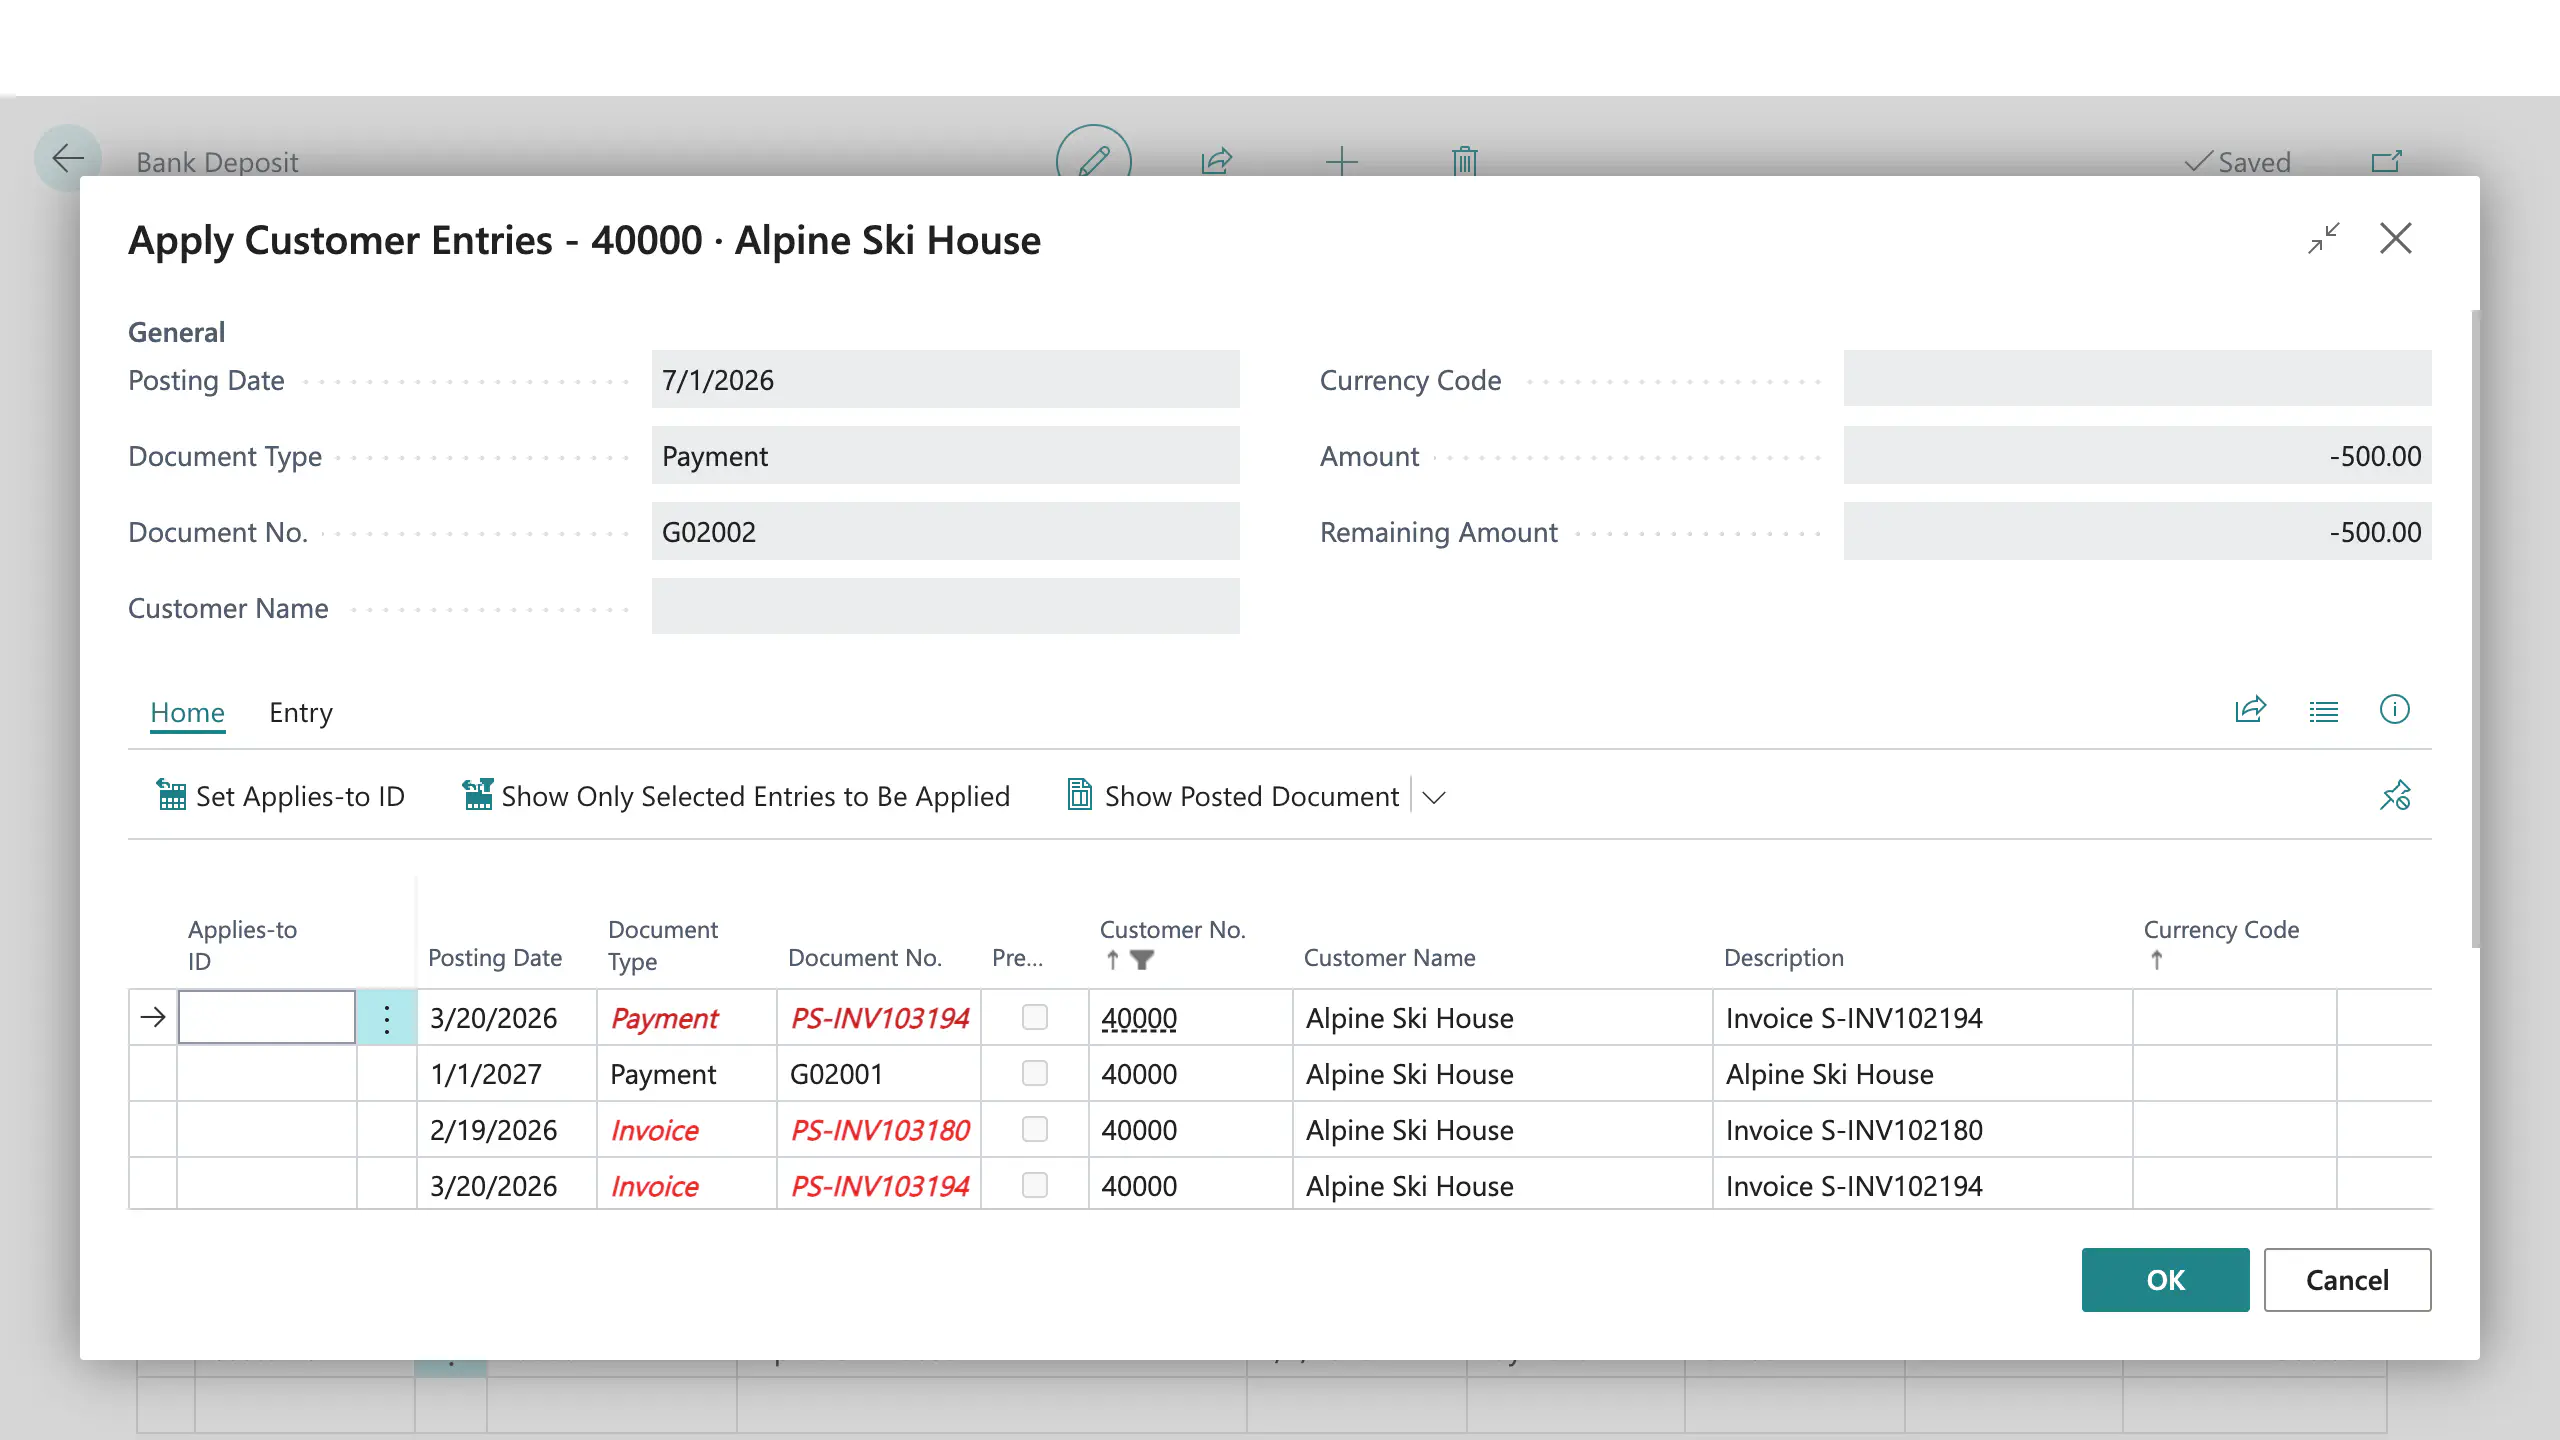Select the red Payment document type cell
The height and width of the screenshot is (1440, 2560).
pos(687,1018)
